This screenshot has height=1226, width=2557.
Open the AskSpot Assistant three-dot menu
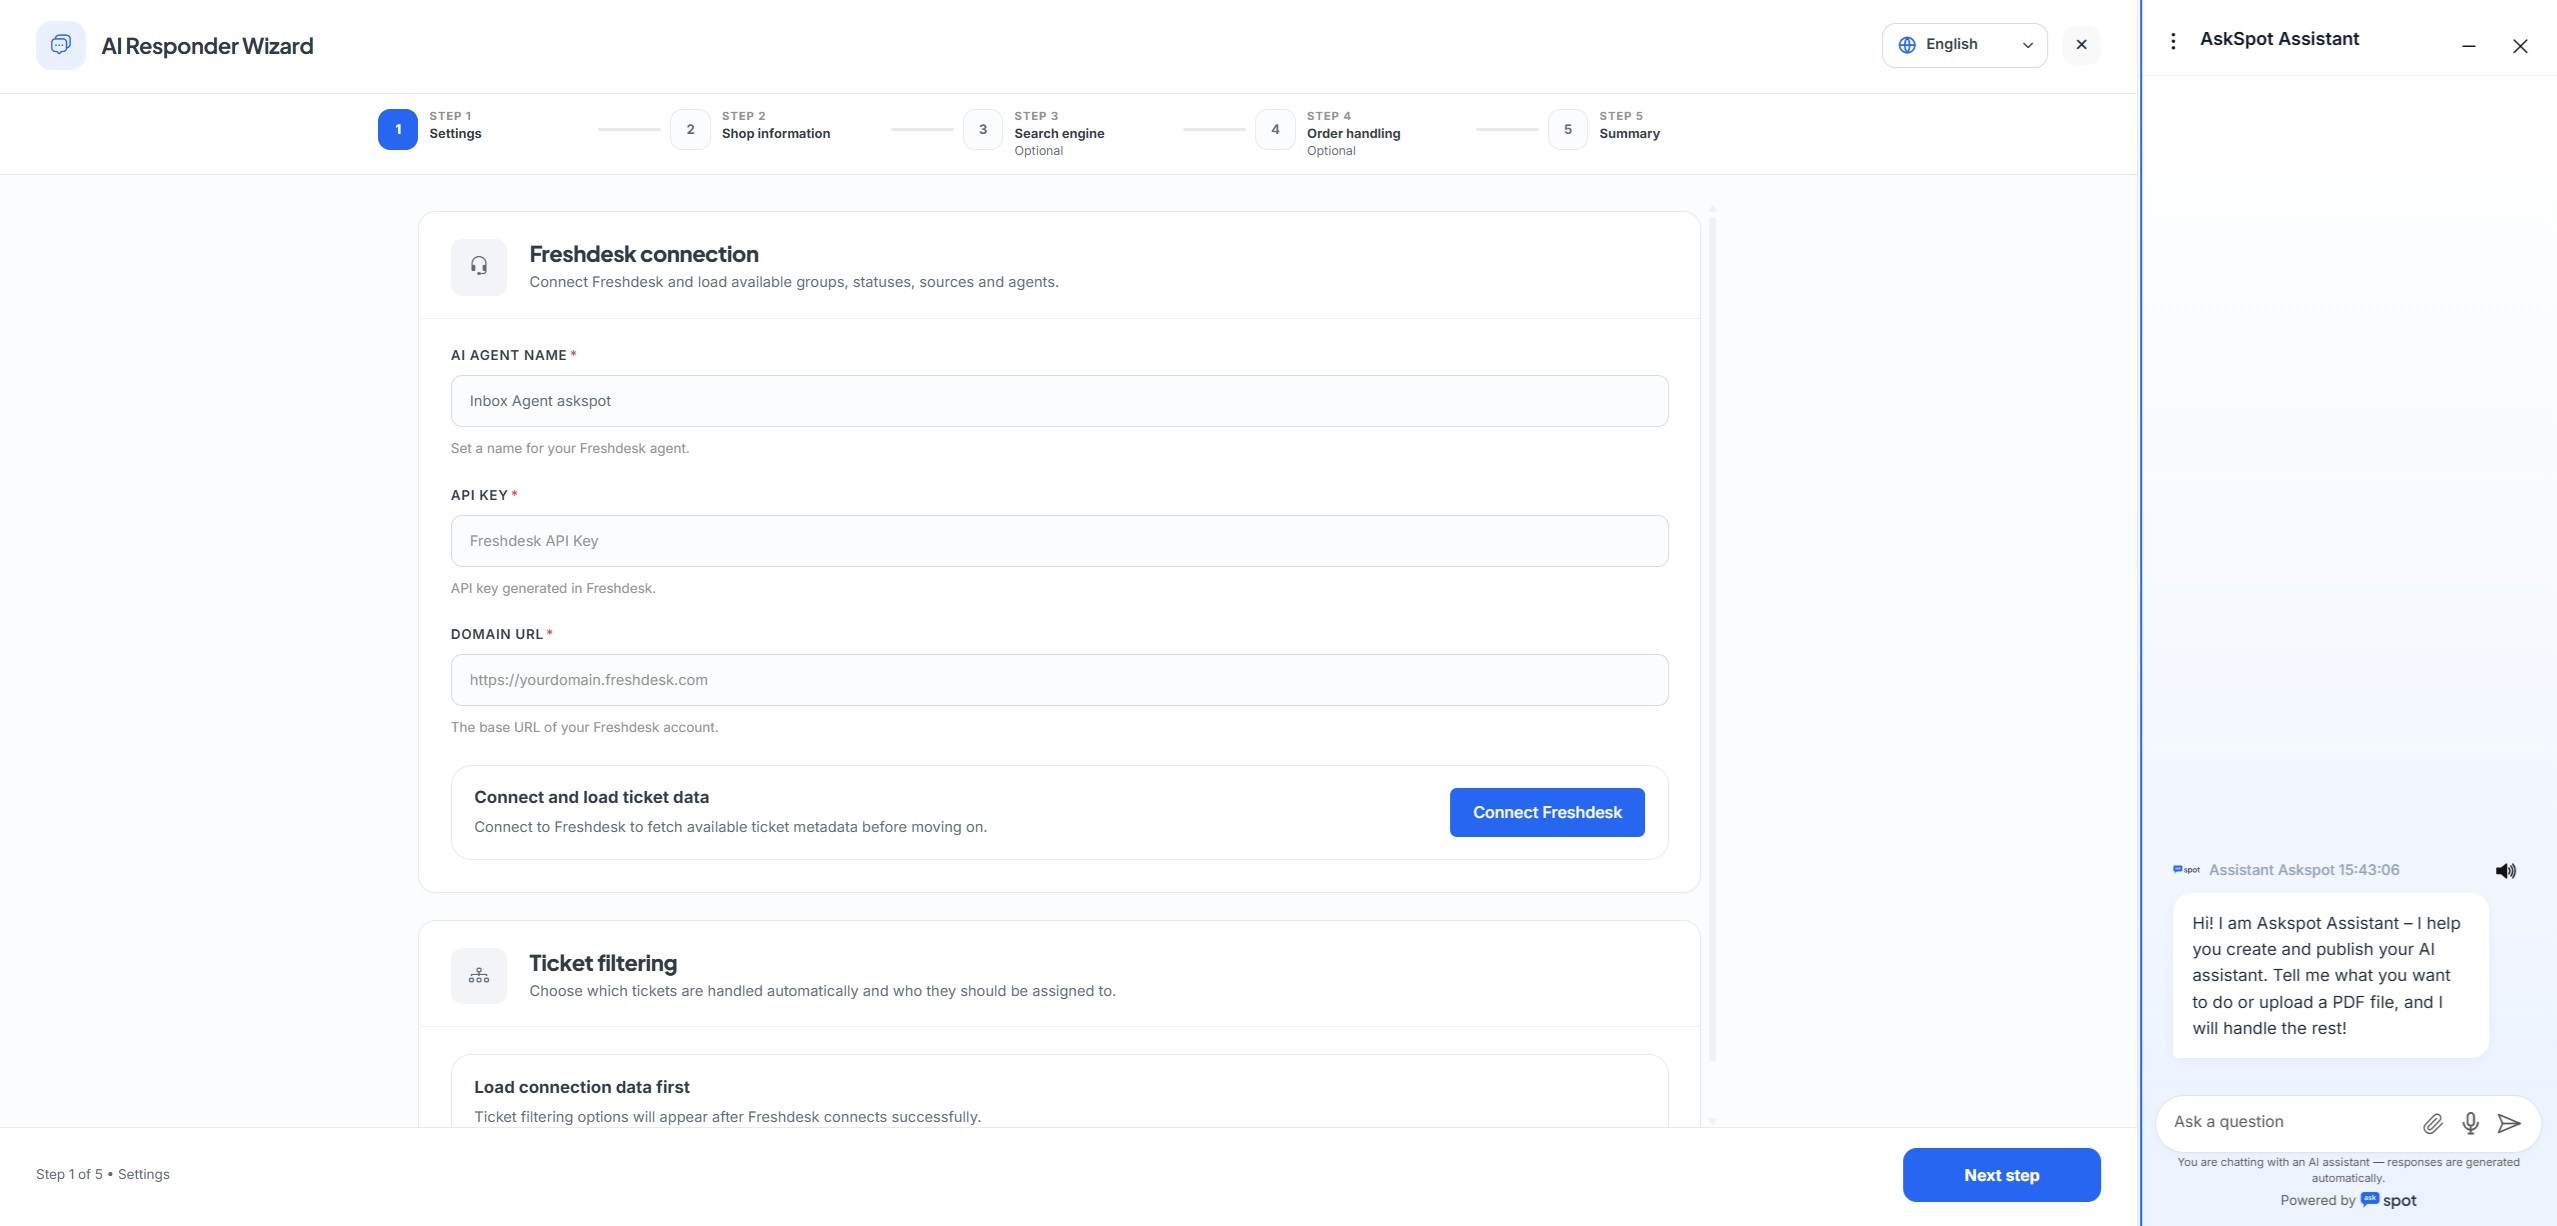click(x=2173, y=40)
